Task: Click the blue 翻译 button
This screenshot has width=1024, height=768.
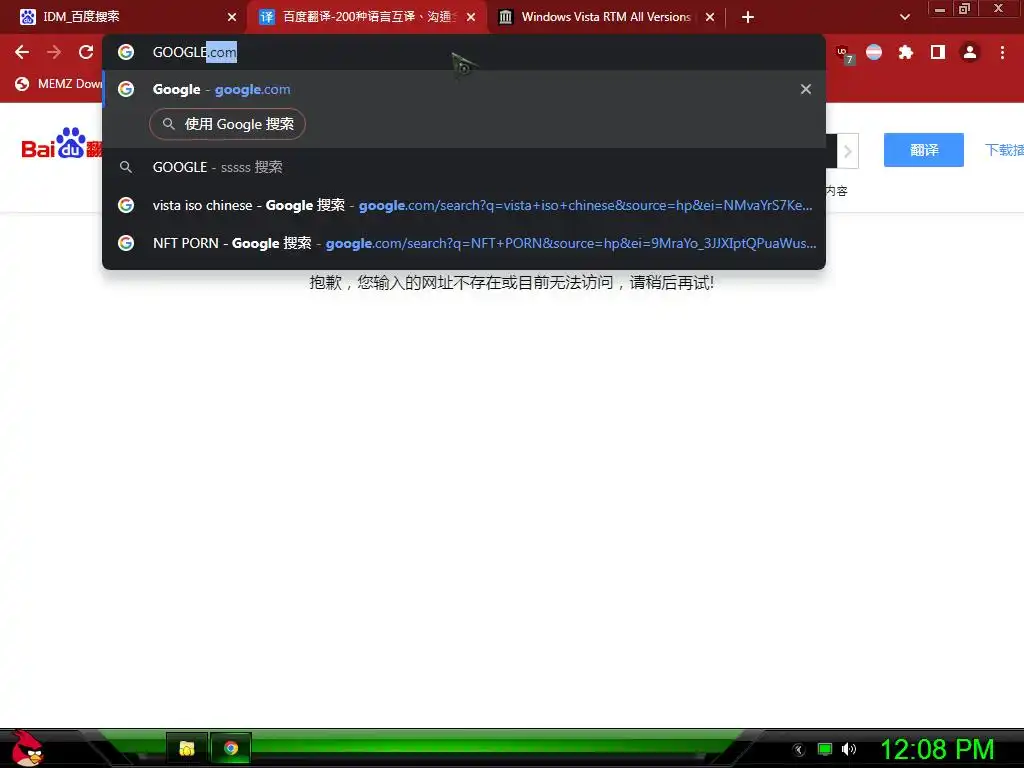Action: [923, 150]
